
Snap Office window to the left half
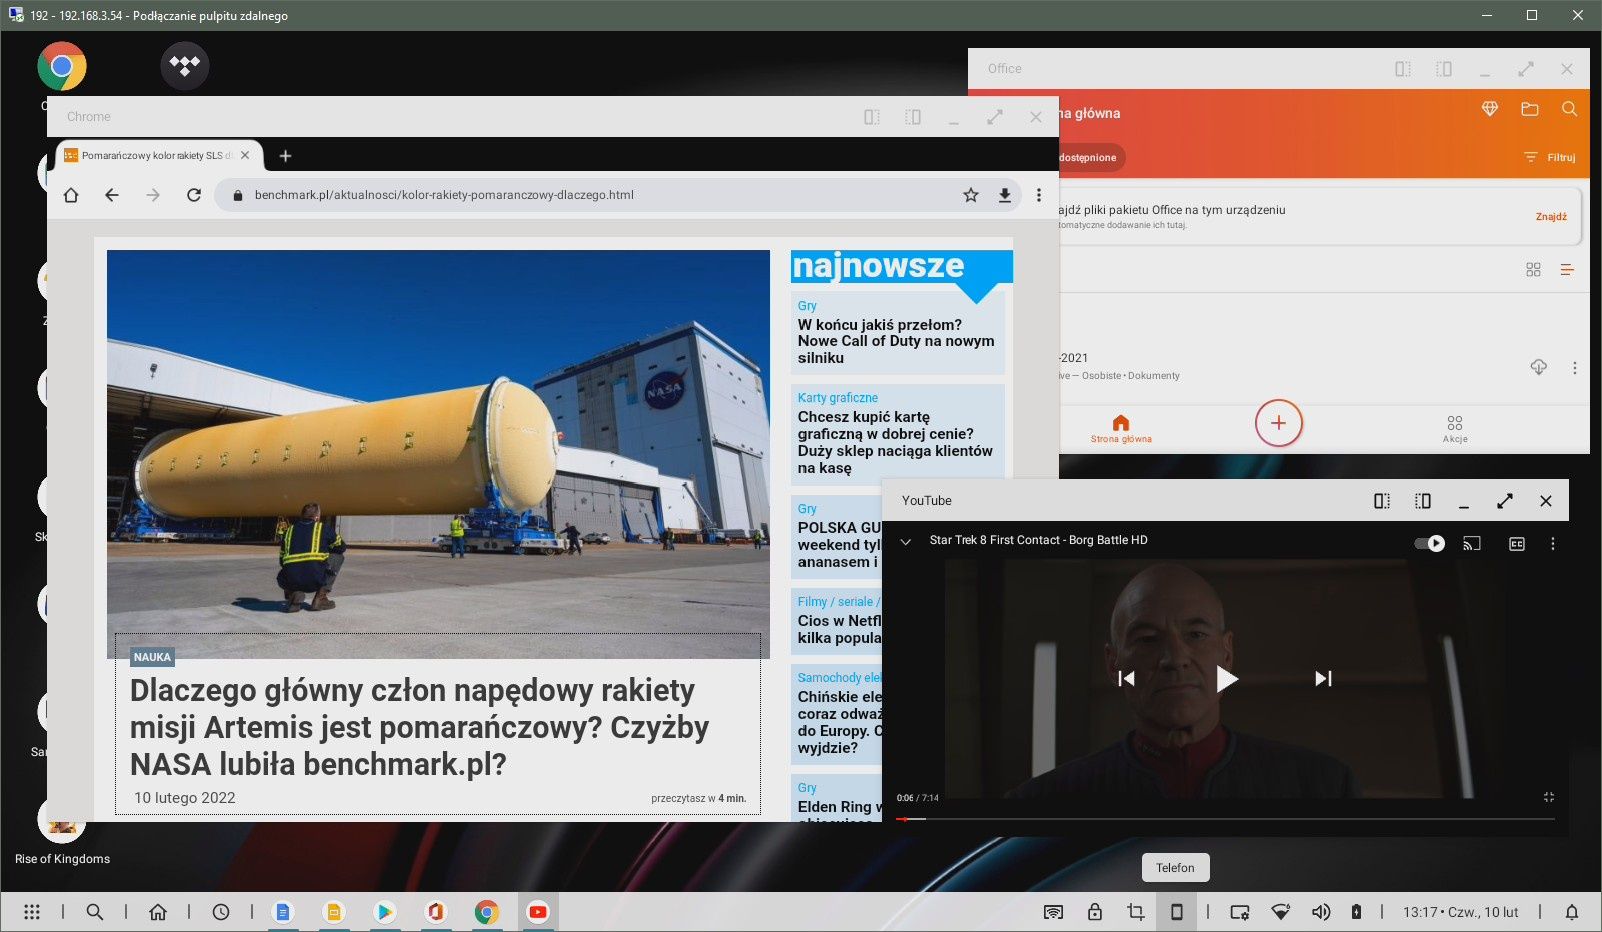tap(1403, 69)
